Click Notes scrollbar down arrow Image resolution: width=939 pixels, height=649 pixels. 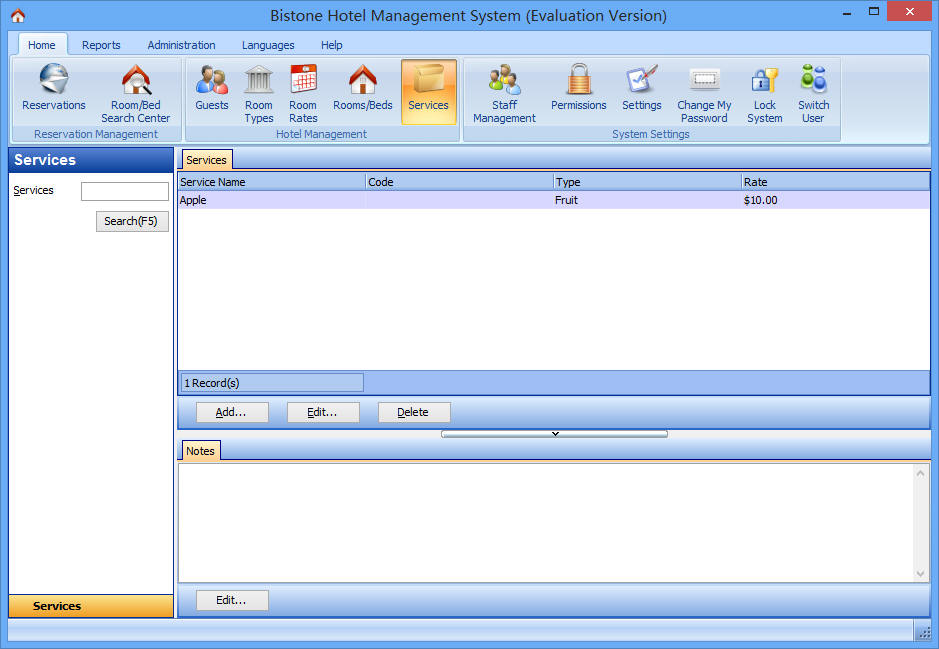(x=920, y=574)
